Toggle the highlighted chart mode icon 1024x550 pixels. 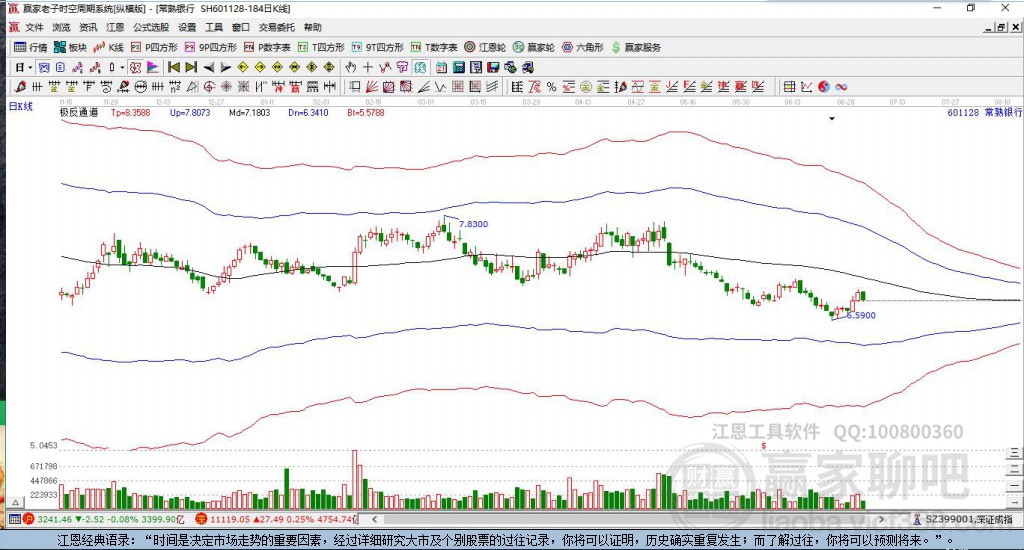click(44, 67)
